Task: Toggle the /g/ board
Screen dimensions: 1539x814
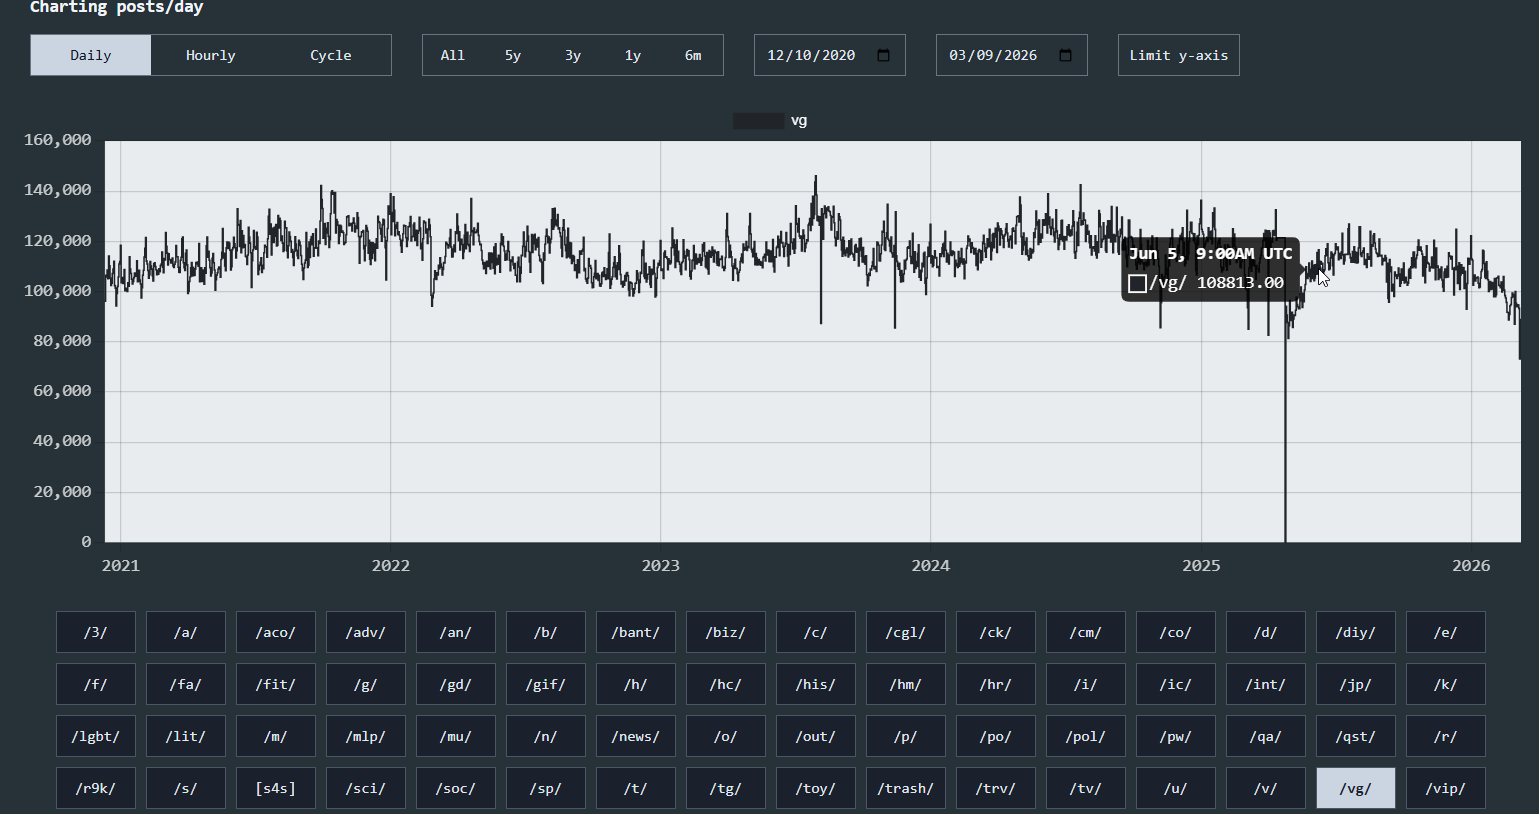Action: tap(366, 684)
